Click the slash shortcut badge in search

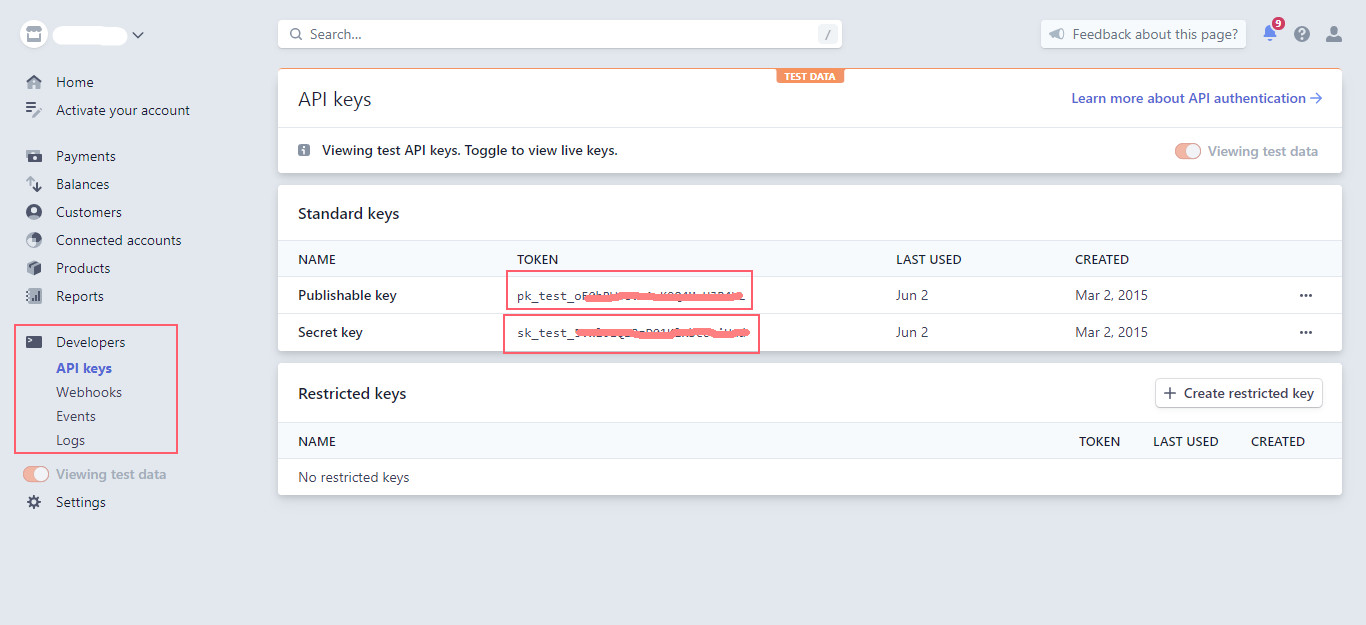[827, 34]
